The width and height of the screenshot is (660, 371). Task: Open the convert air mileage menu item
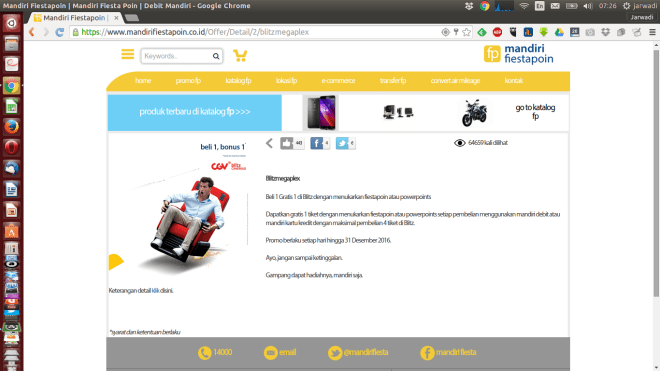pos(455,80)
